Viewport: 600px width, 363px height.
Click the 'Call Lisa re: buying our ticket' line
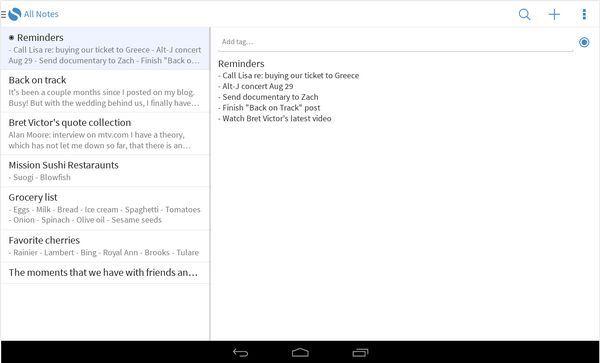pyautogui.click(x=289, y=75)
